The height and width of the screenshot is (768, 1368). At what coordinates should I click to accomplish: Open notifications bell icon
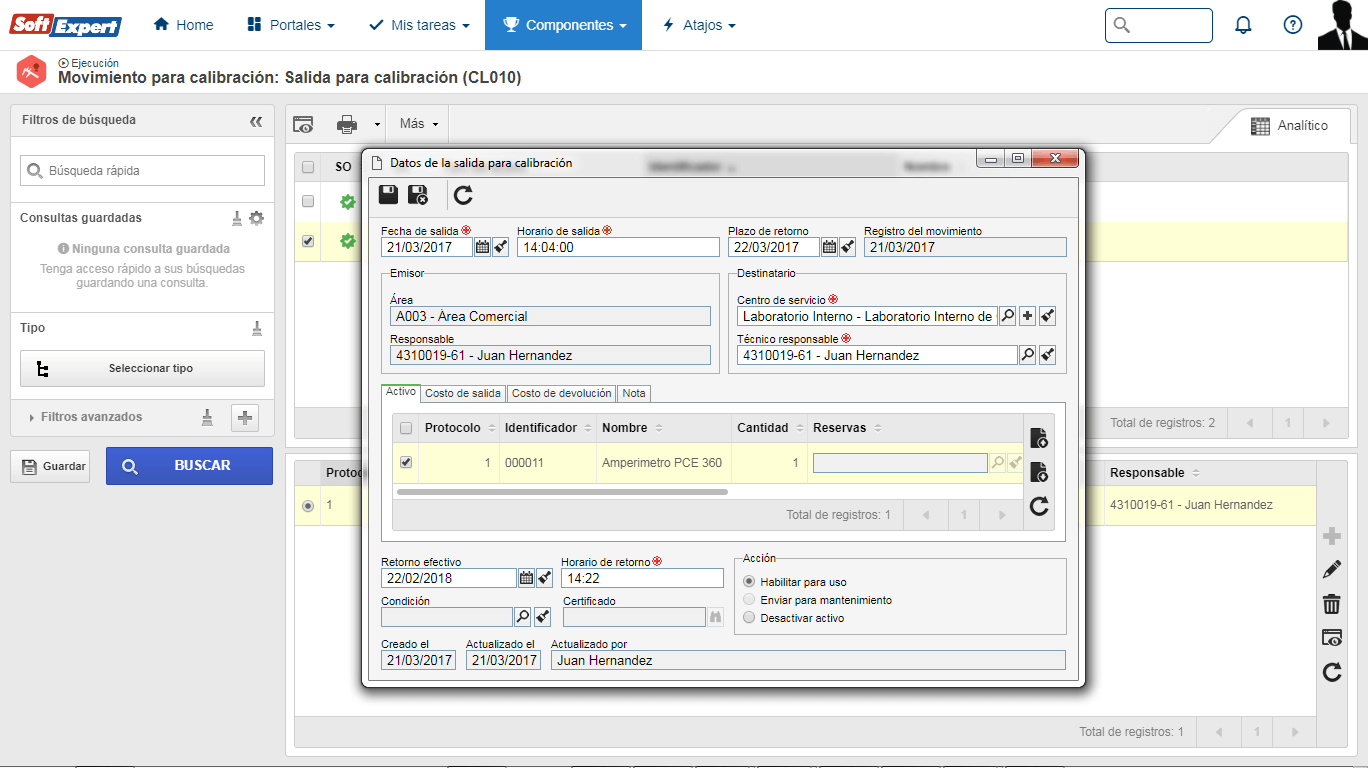(x=1243, y=25)
